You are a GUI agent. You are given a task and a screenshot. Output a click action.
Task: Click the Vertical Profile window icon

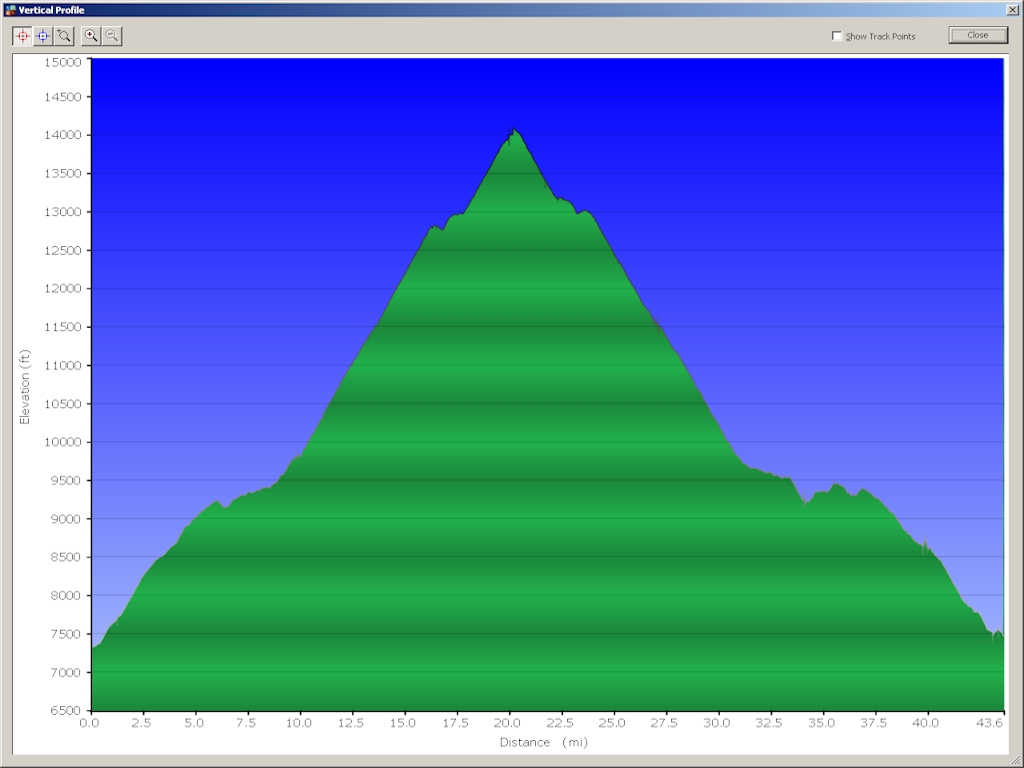pyautogui.click(x=10, y=10)
